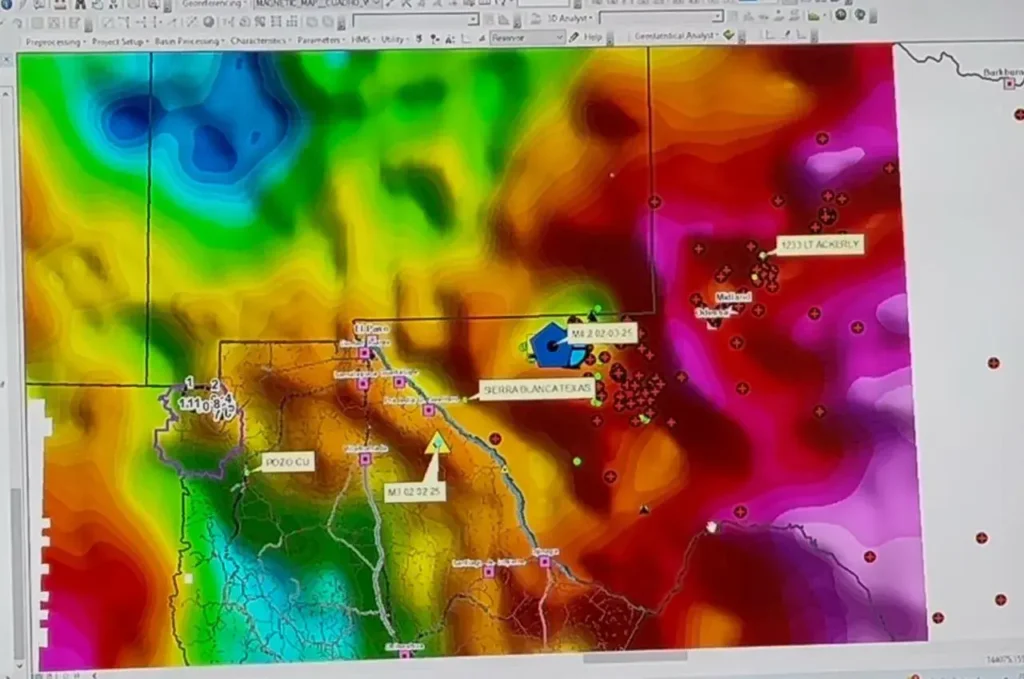Open the Basin Processing menu

click(x=188, y=41)
